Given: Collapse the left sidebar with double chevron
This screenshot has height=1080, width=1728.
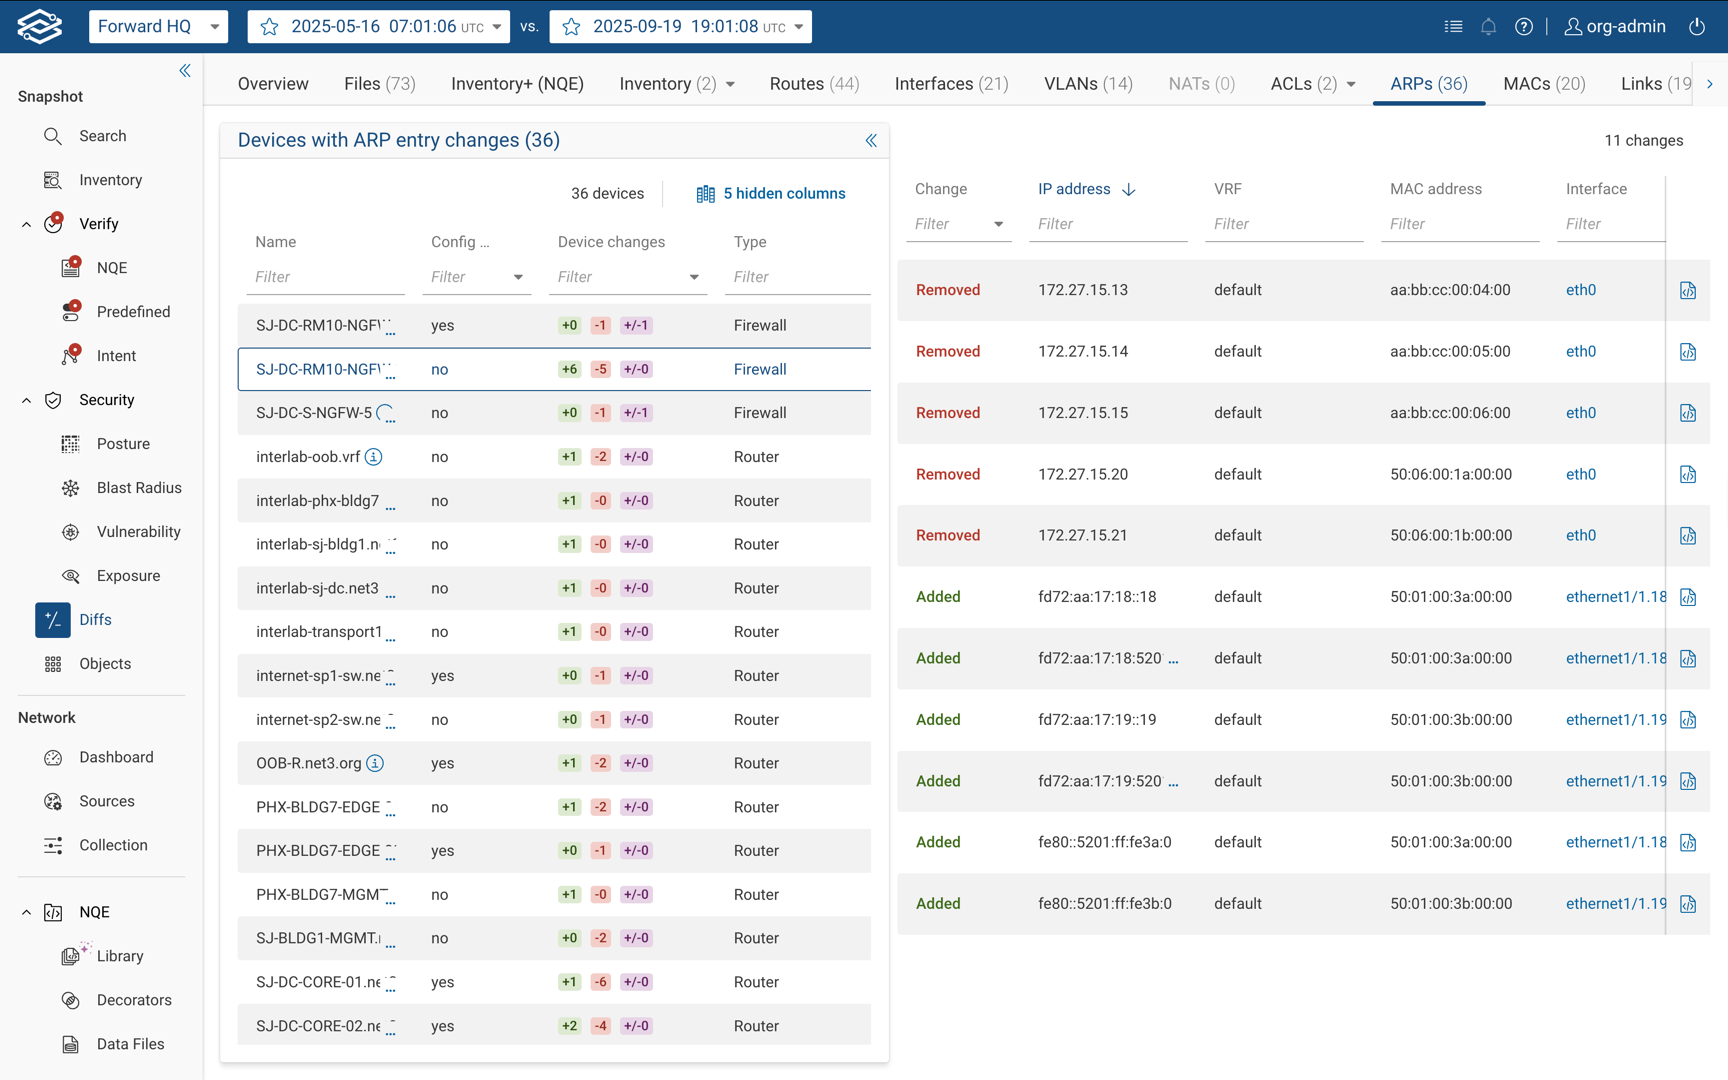Looking at the screenshot, I should pyautogui.click(x=185, y=70).
